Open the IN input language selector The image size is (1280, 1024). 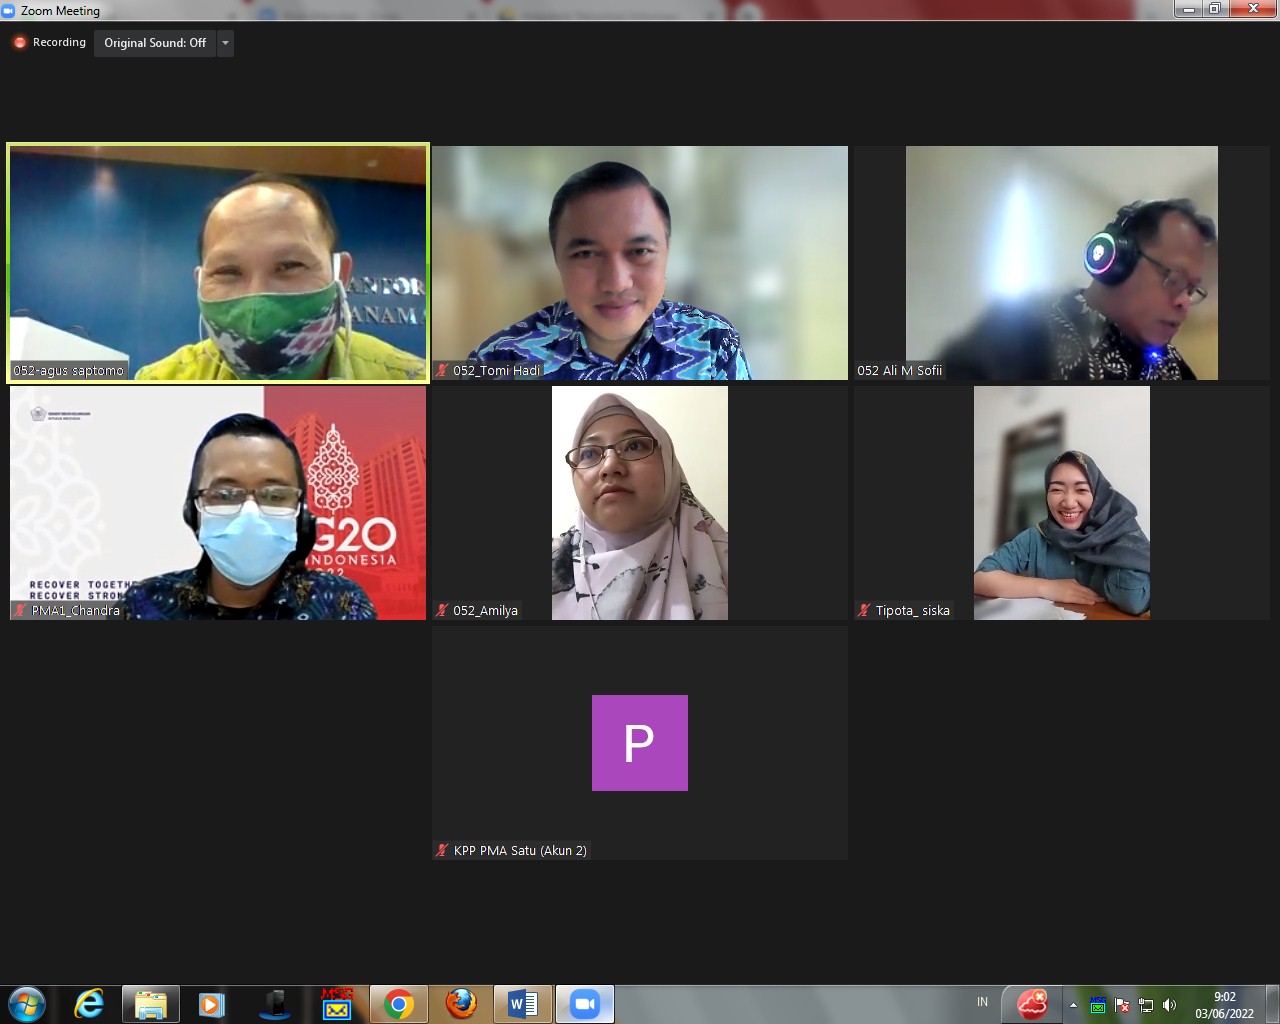click(x=982, y=1002)
